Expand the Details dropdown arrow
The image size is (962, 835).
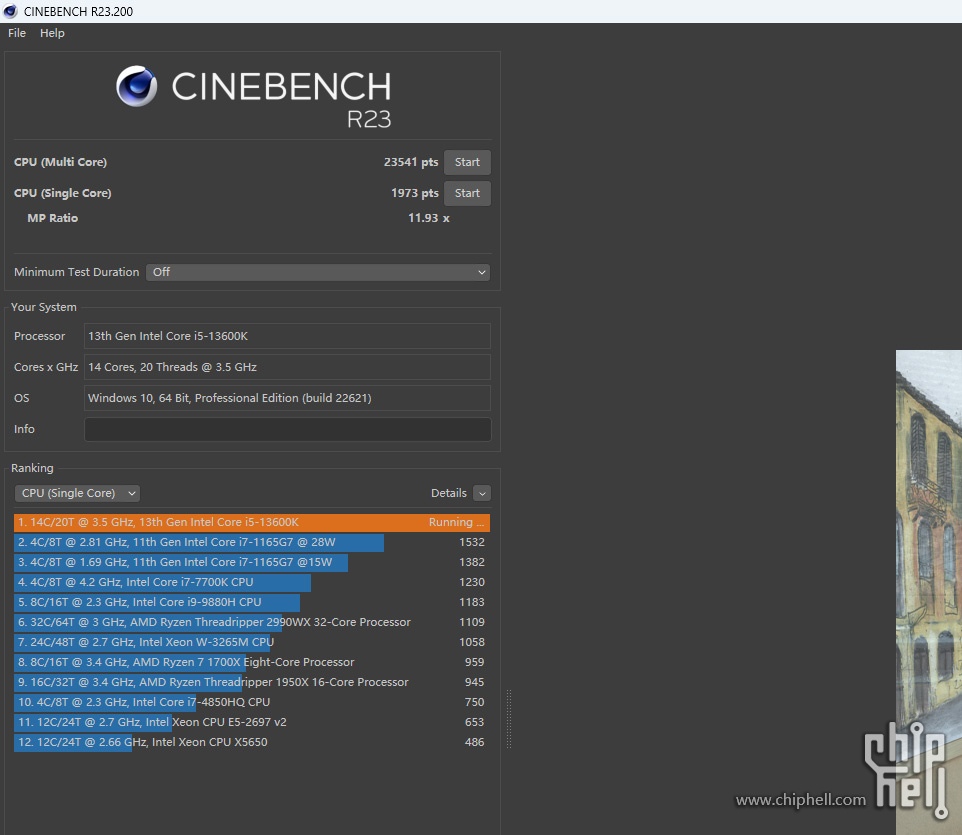click(x=482, y=493)
